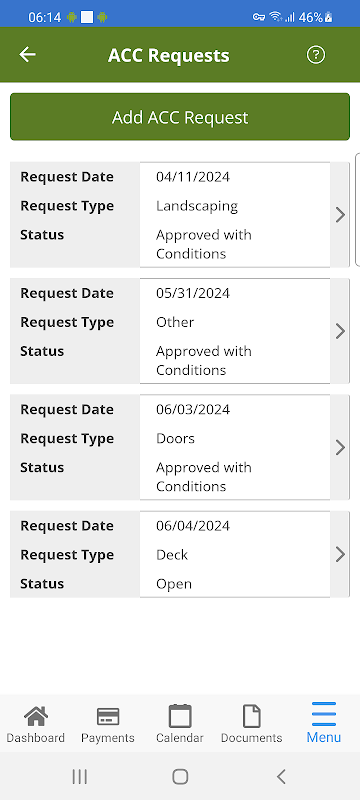Expand the Landscaping request chevron

340,215
